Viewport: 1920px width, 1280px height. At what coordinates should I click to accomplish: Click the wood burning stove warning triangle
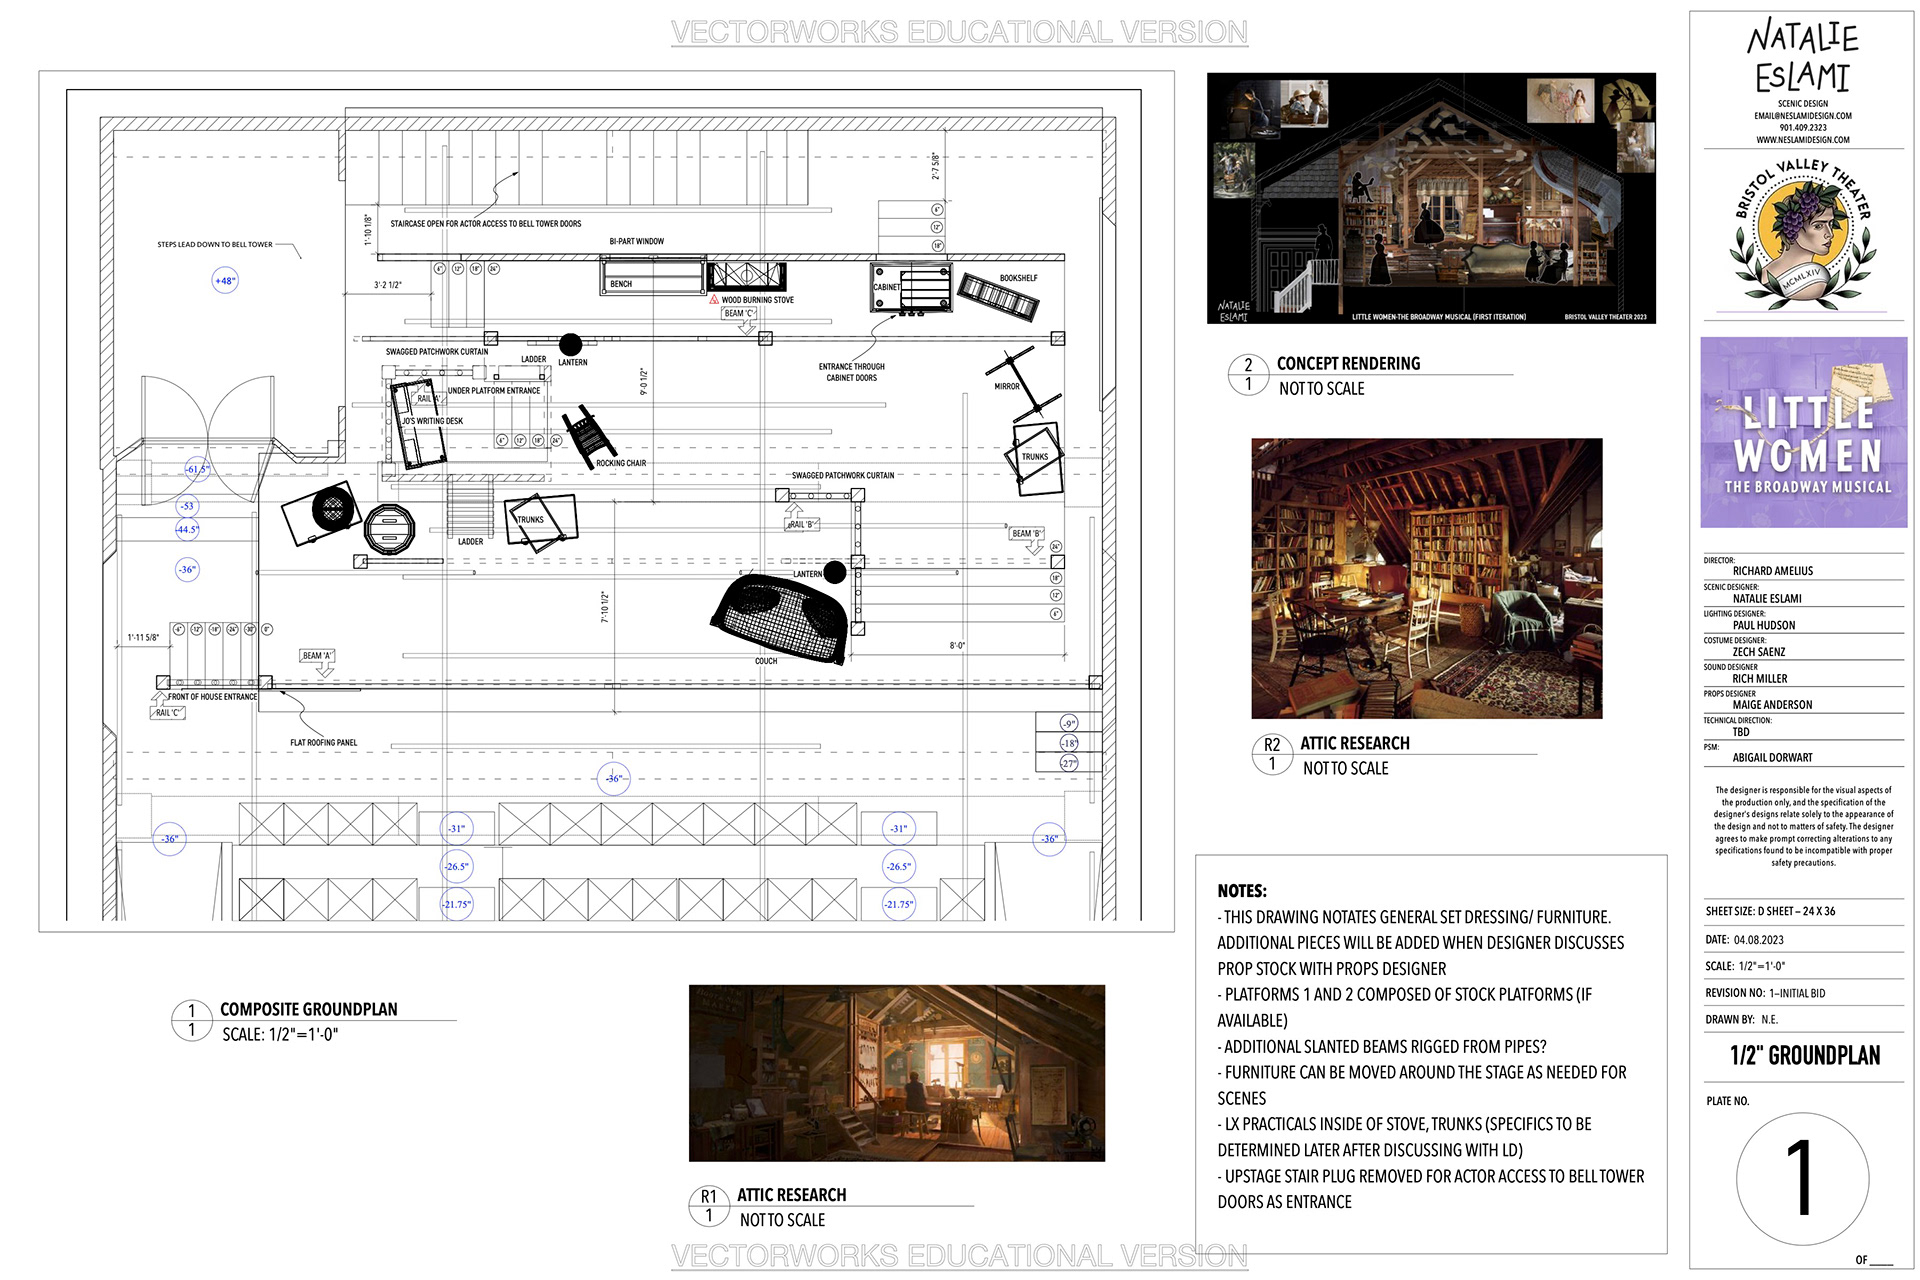pyautogui.click(x=714, y=300)
